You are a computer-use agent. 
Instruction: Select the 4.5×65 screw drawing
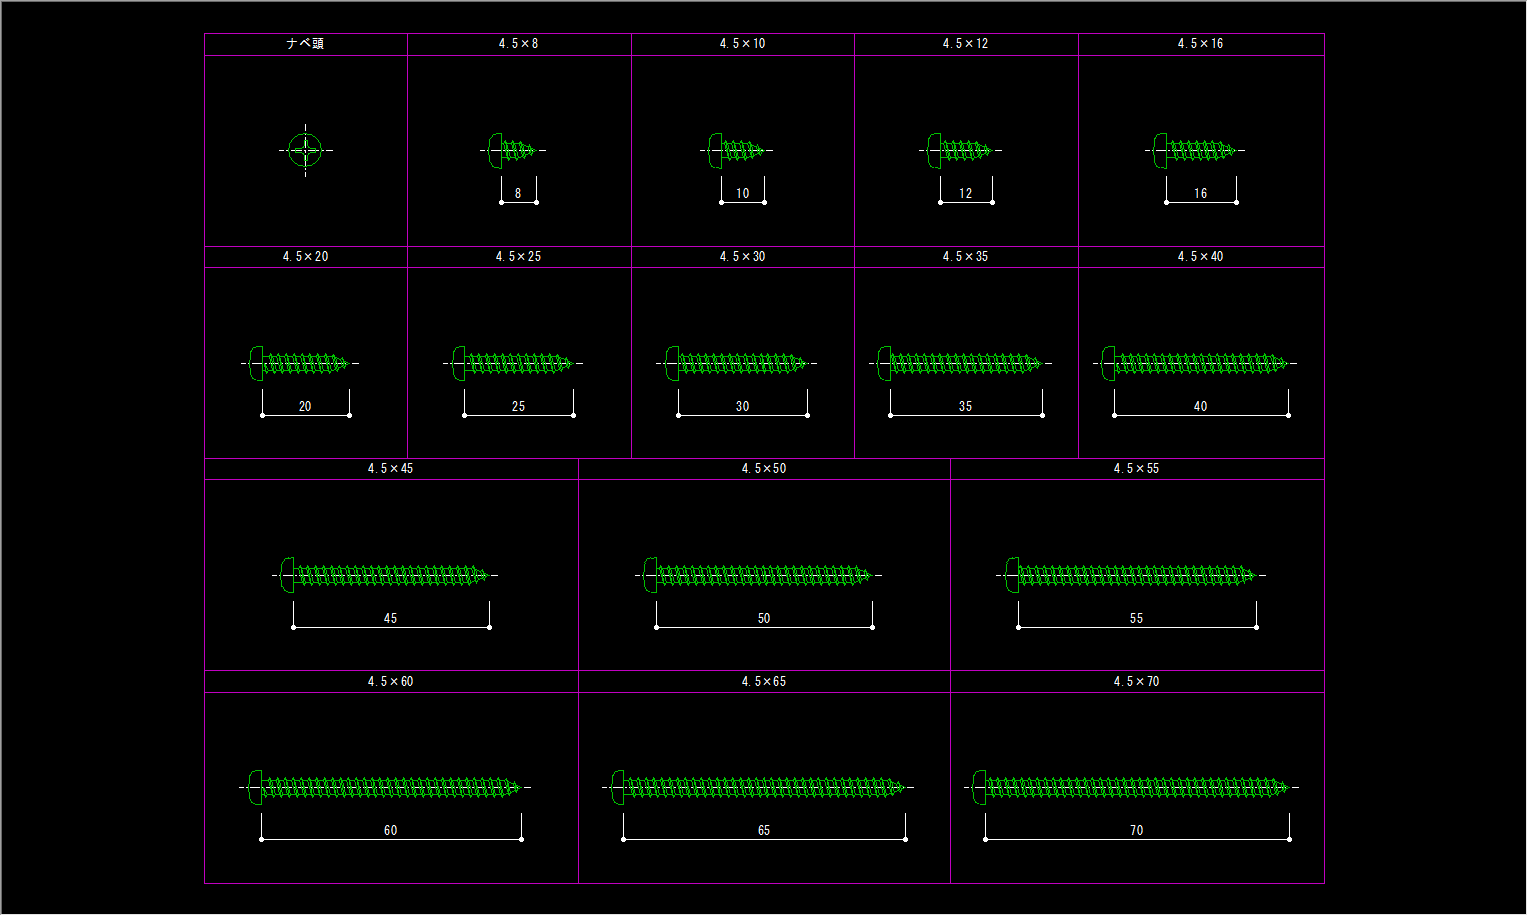point(758,788)
